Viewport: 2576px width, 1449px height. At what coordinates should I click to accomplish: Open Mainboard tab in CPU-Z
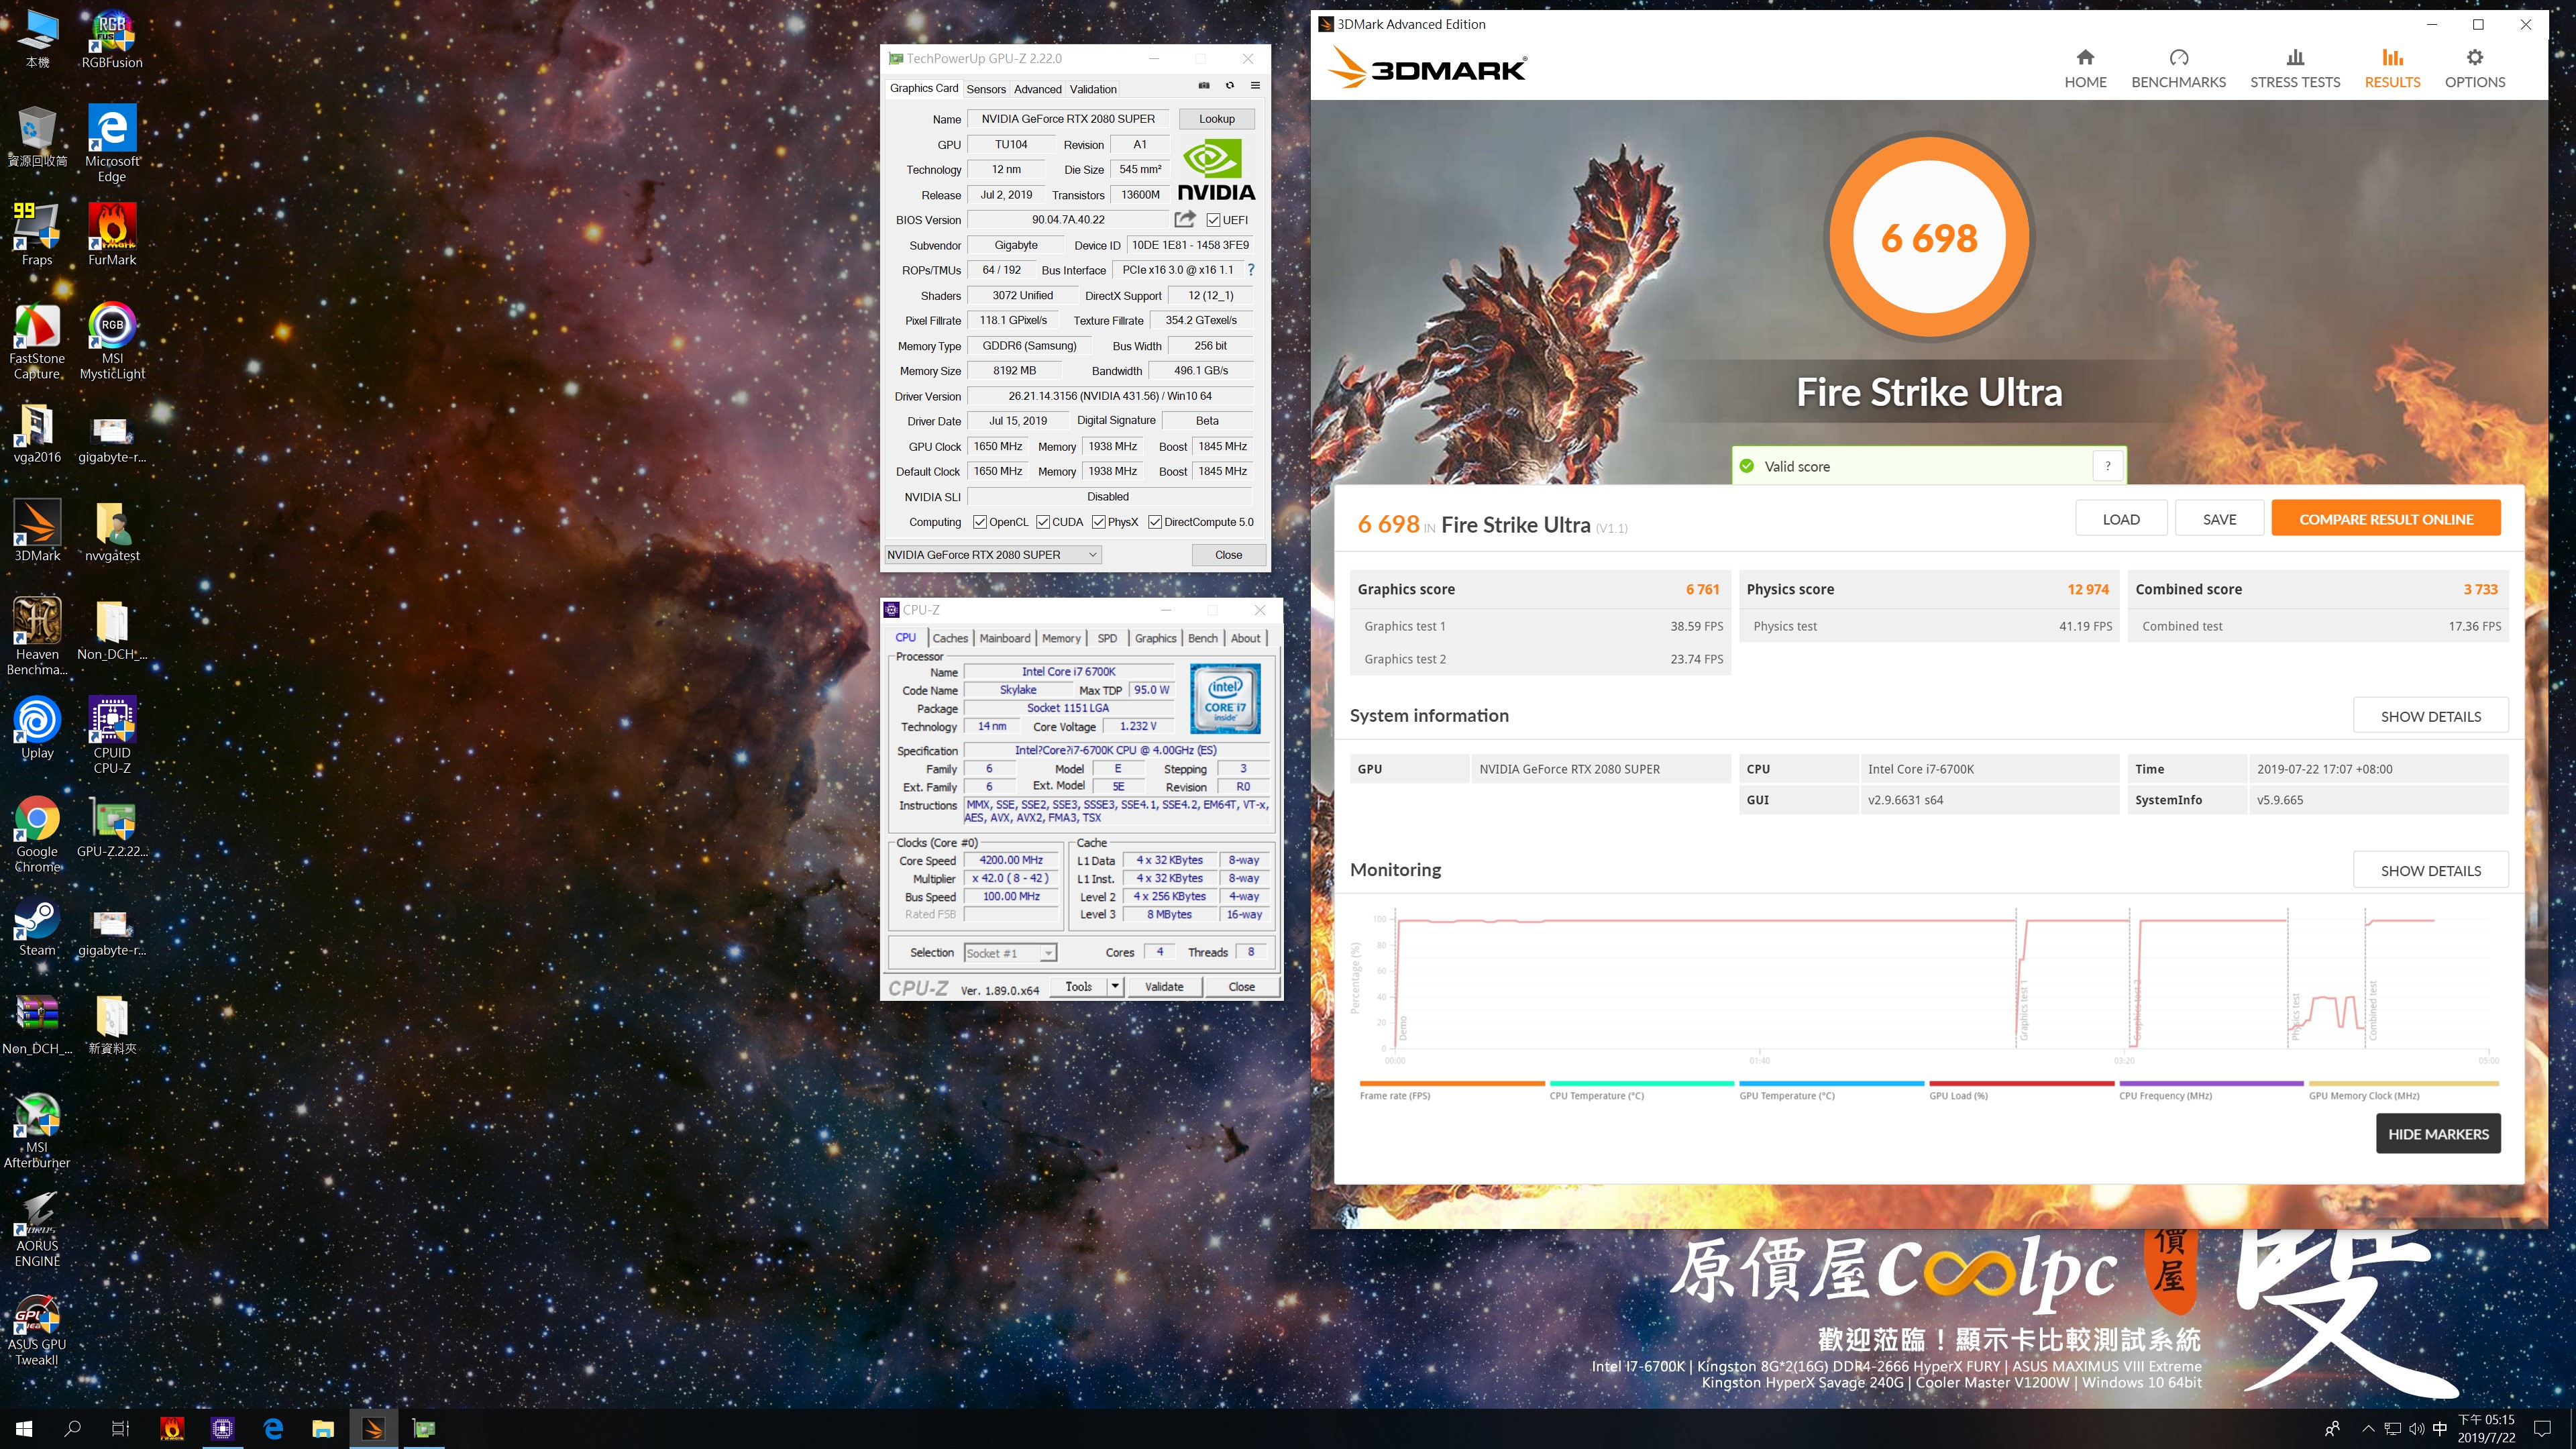pyautogui.click(x=1004, y=638)
